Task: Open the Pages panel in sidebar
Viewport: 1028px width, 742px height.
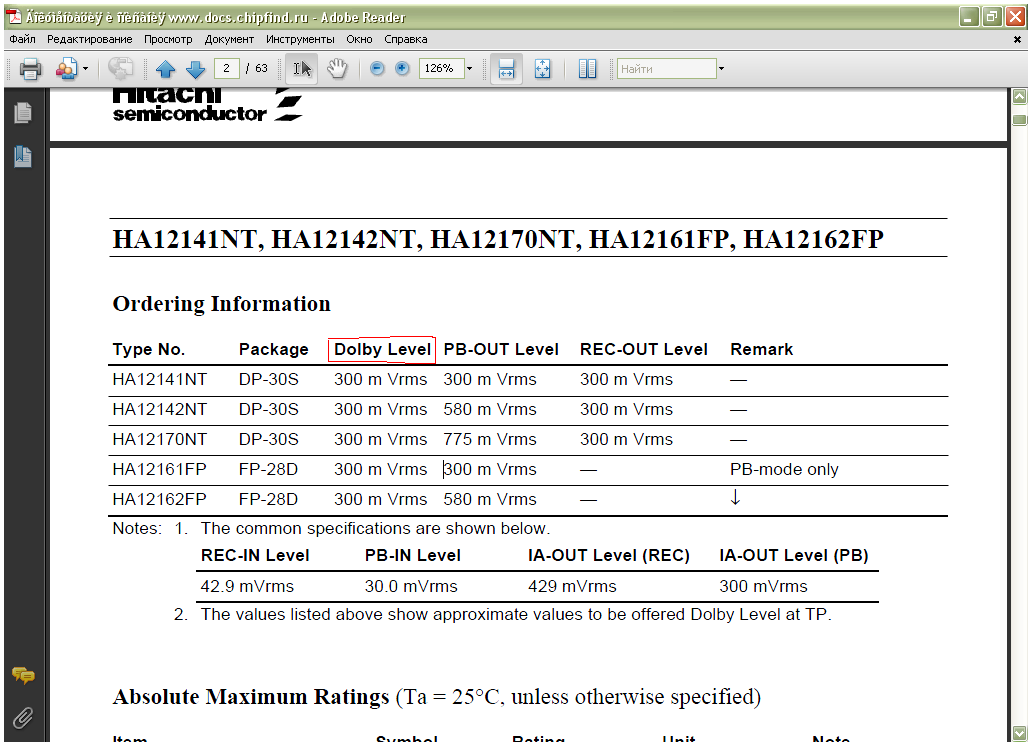Action: tap(23, 113)
